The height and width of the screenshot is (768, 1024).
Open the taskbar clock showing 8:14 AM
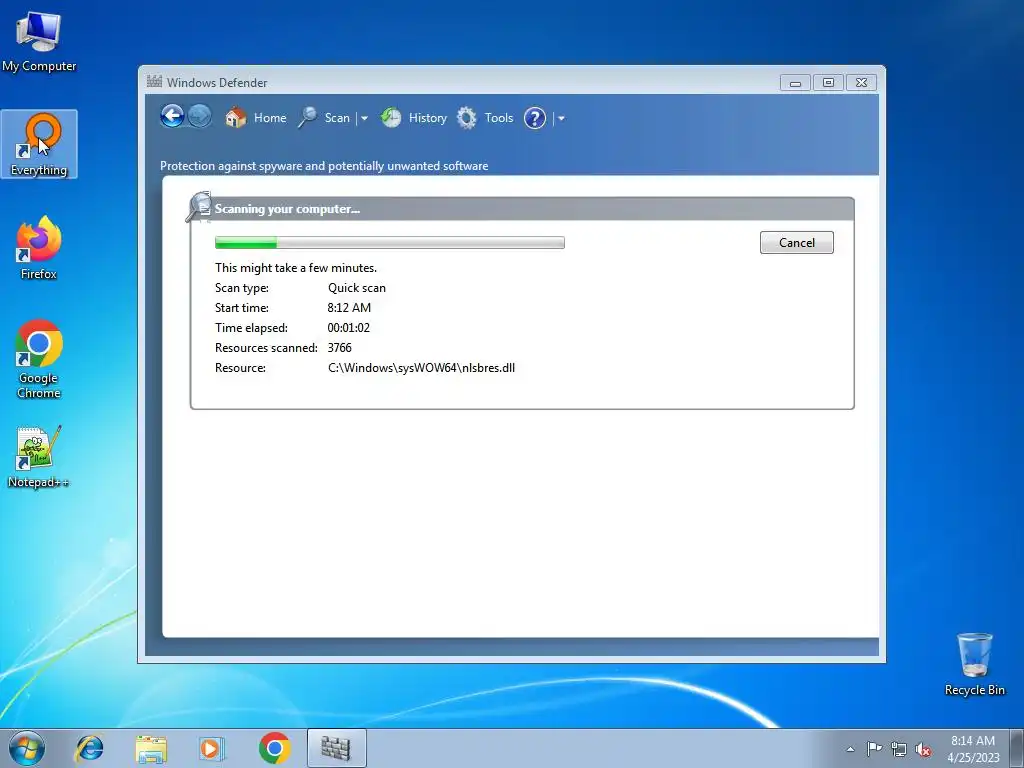(973, 749)
